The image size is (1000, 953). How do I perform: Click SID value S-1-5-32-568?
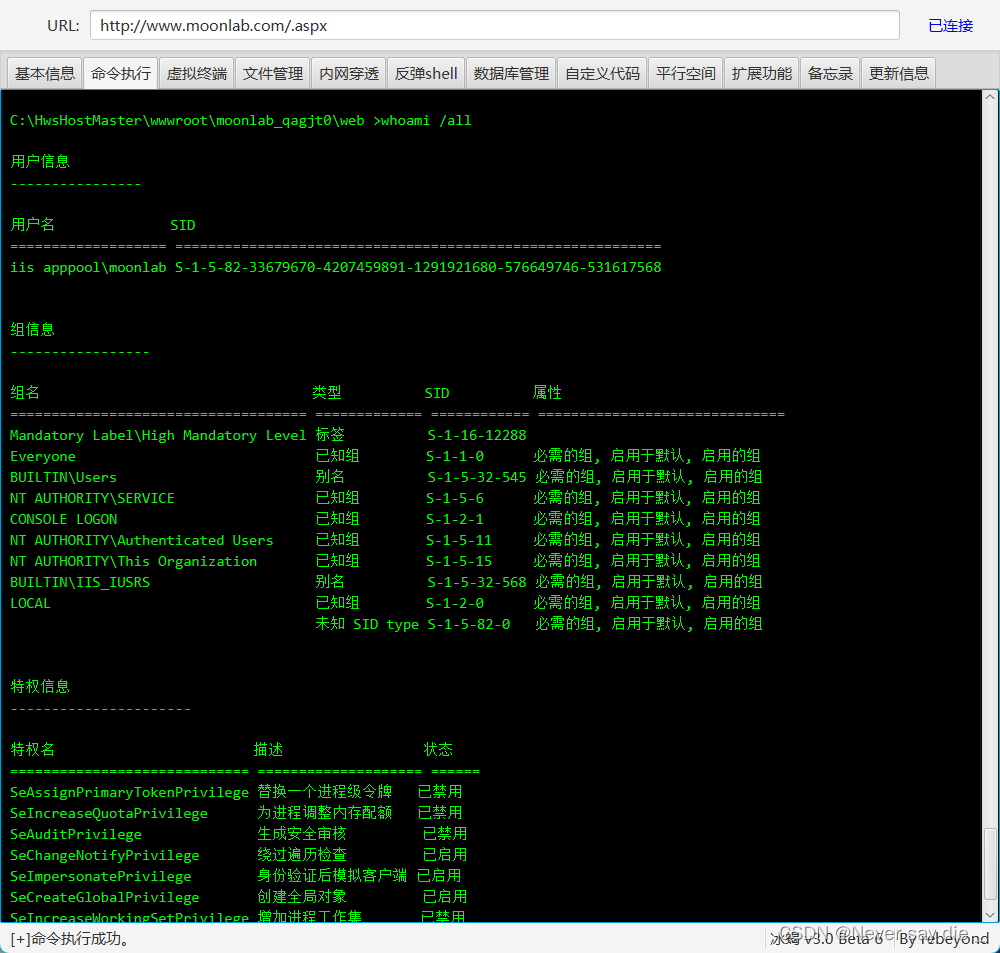(477, 582)
